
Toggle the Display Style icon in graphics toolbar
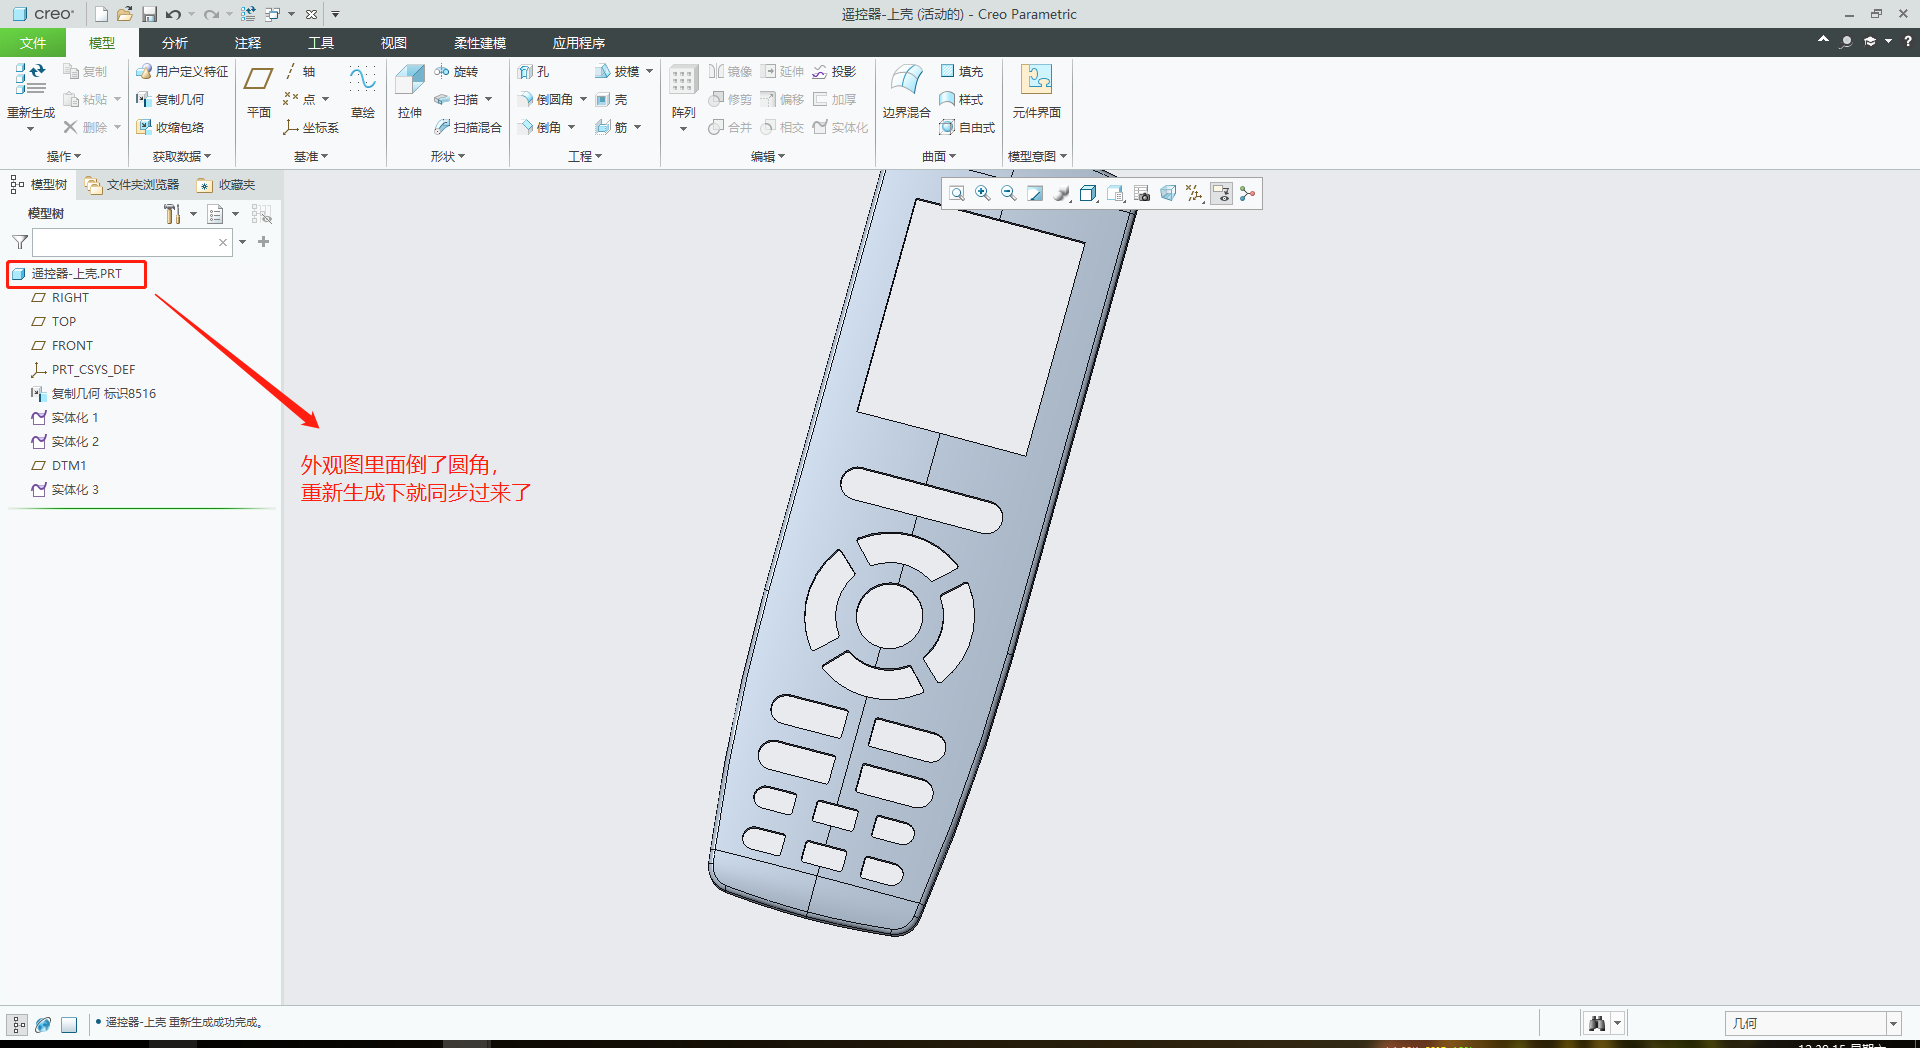(x=1088, y=194)
